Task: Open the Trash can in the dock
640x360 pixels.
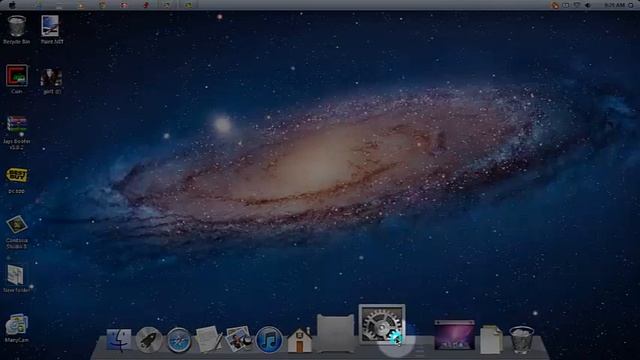Action: (521, 339)
